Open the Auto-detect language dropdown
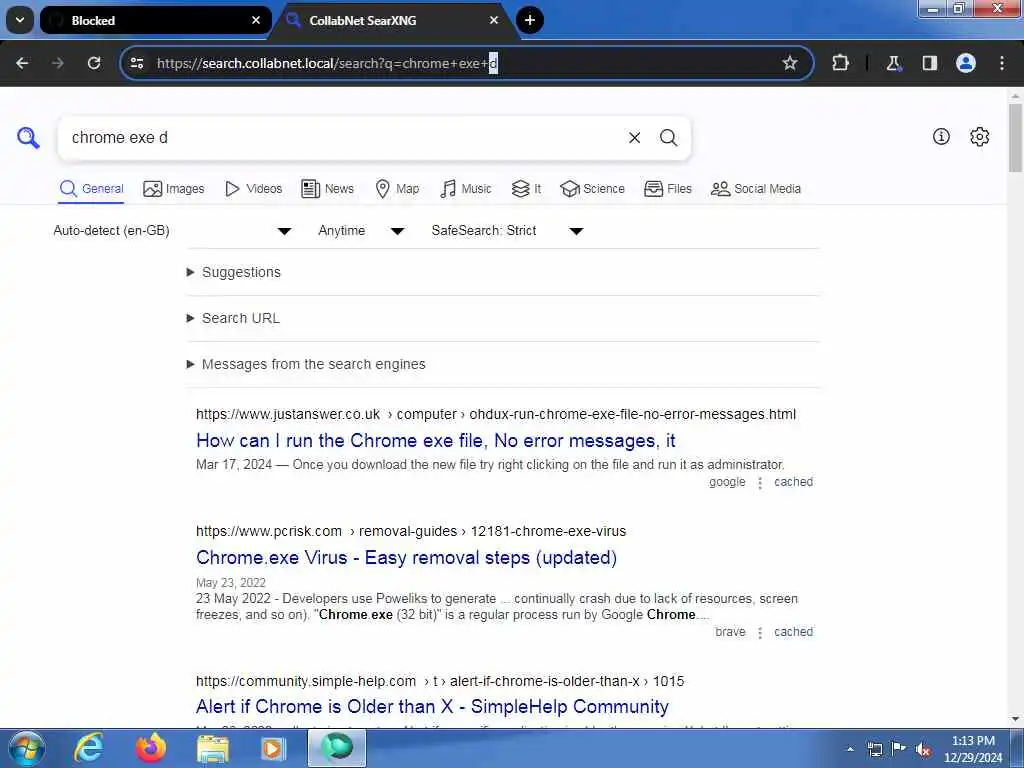1024x768 pixels. click(x=172, y=231)
